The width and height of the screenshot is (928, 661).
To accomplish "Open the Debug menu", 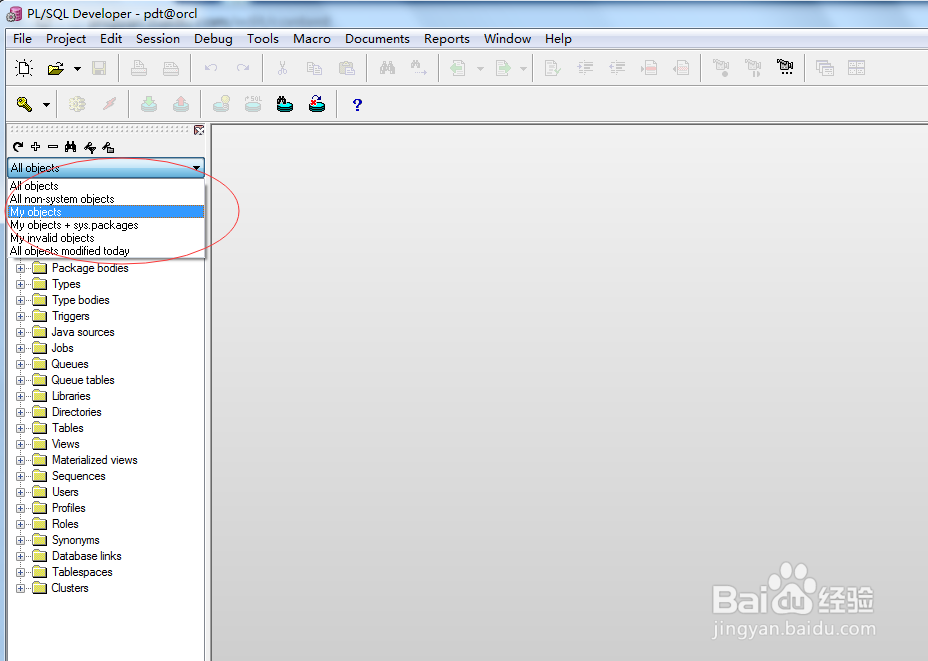I will click(213, 38).
